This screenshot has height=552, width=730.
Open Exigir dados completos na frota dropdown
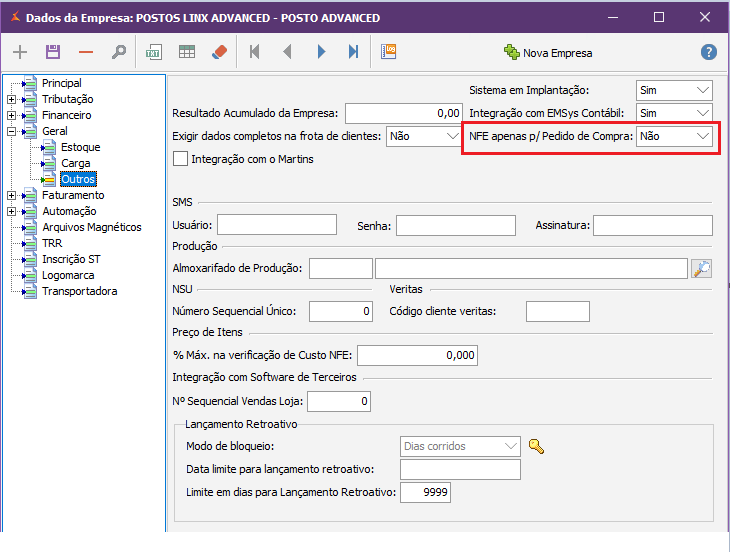click(x=424, y=136)
